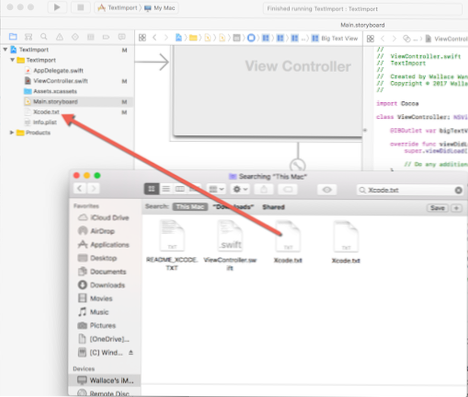Show the Test navigator diamond icon
Image resolution: width=468 pixels, height=397 pixels.
tap(75, 37)
